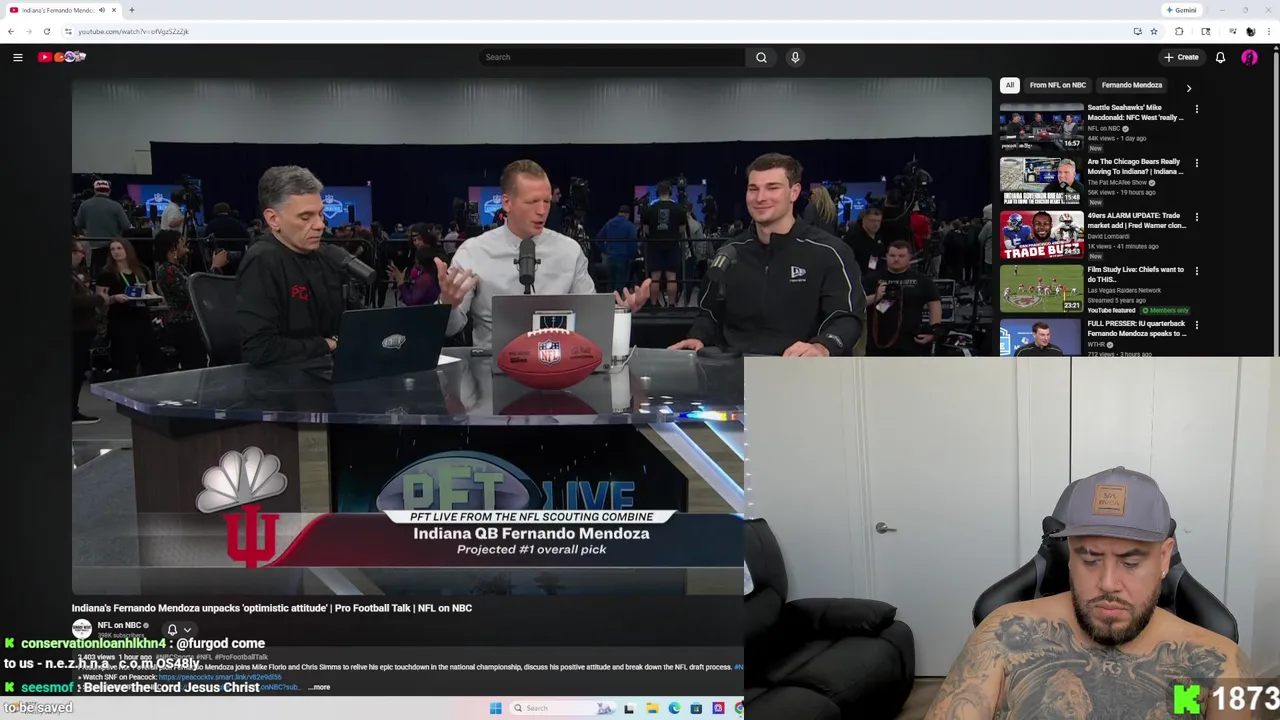
Task: Open options menu for Film Study video
Action: point(1196,271)
